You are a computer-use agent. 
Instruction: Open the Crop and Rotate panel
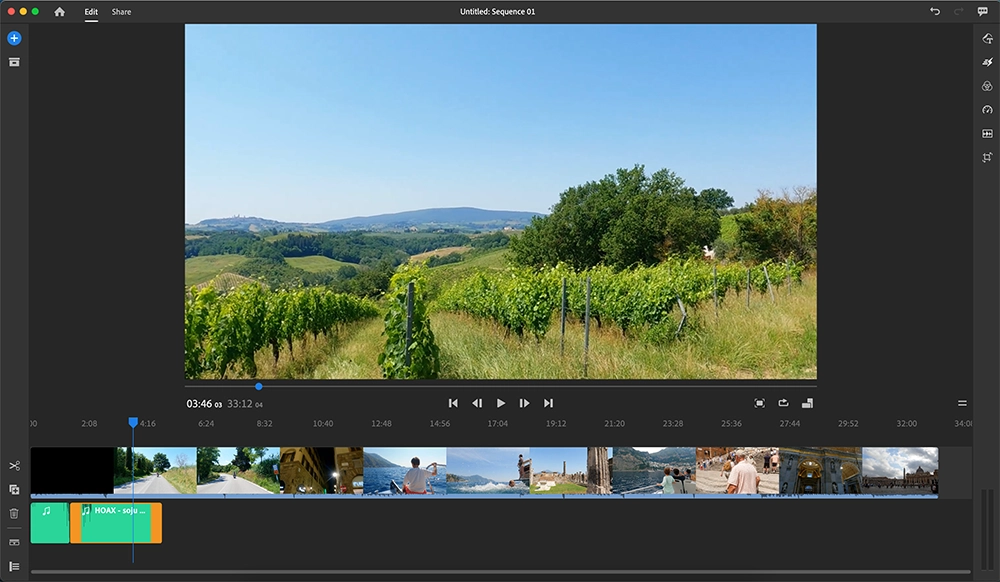[987, 158]
